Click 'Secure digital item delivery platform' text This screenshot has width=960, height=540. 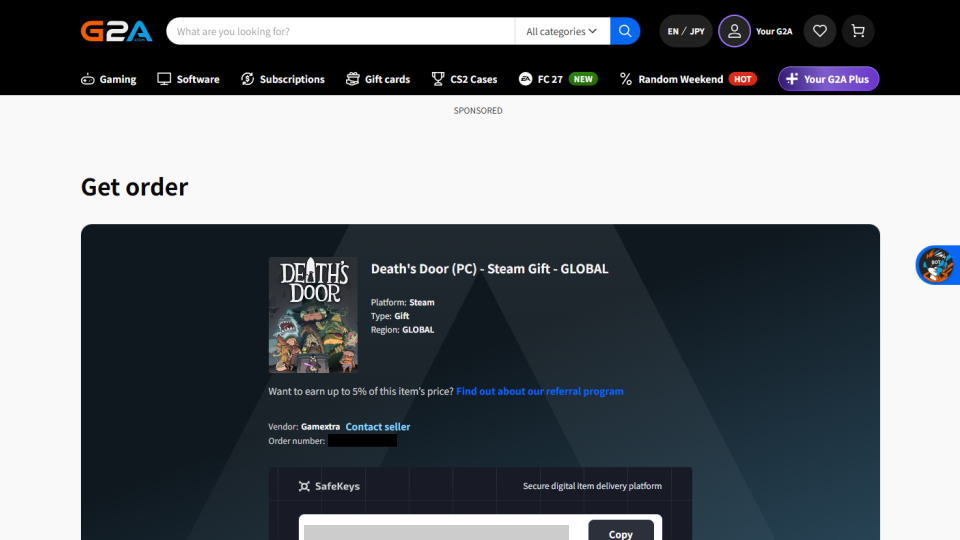pos(592,486)
